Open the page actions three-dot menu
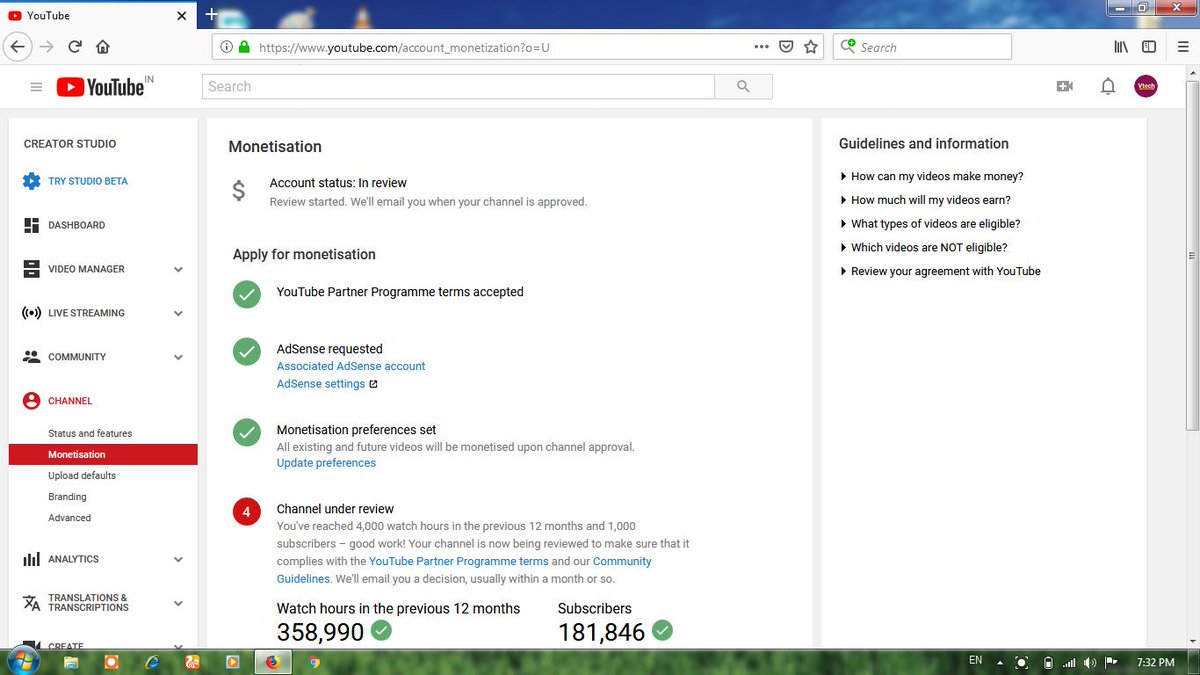The width and height of the screenshot is (1200, 675). [761, 47]
